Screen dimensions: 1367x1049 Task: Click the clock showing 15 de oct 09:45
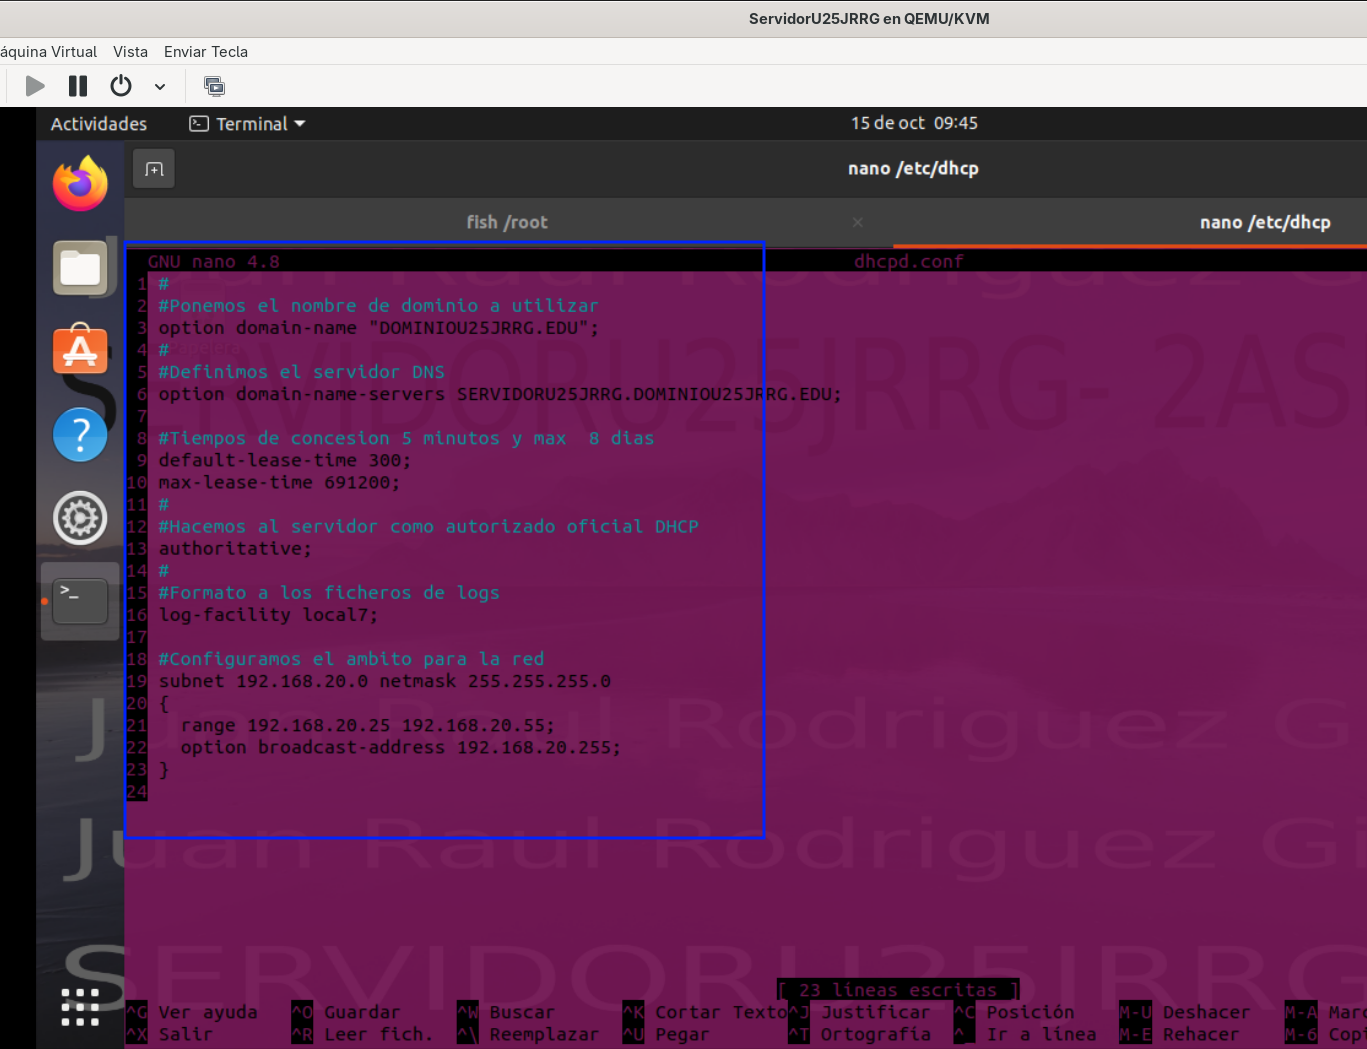[x=914, y=123]
